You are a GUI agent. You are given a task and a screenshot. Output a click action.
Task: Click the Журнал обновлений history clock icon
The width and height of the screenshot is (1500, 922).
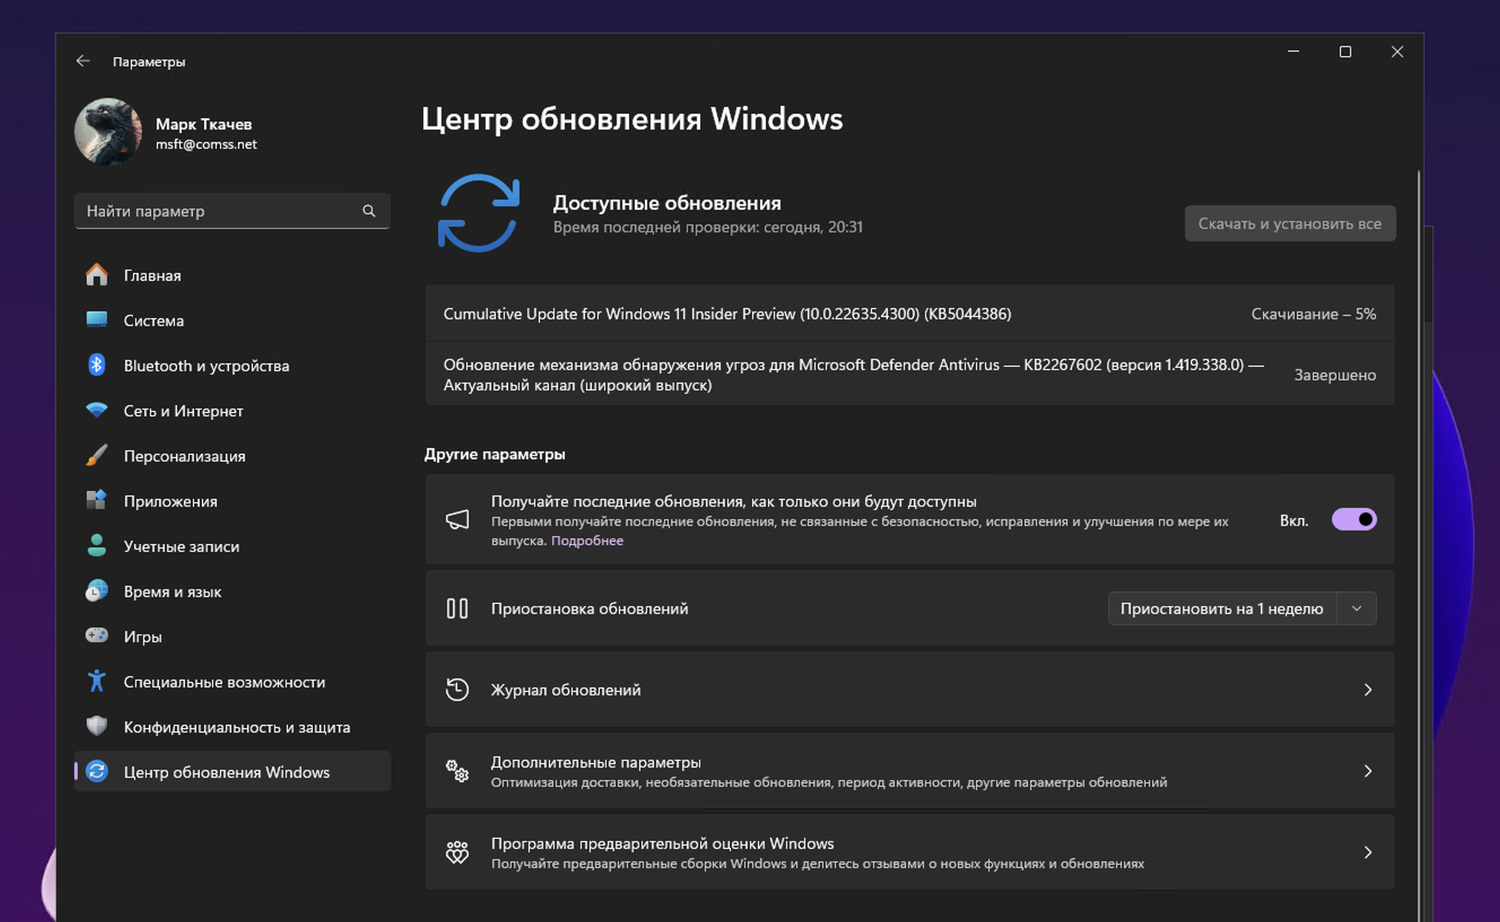coord(457,689)
